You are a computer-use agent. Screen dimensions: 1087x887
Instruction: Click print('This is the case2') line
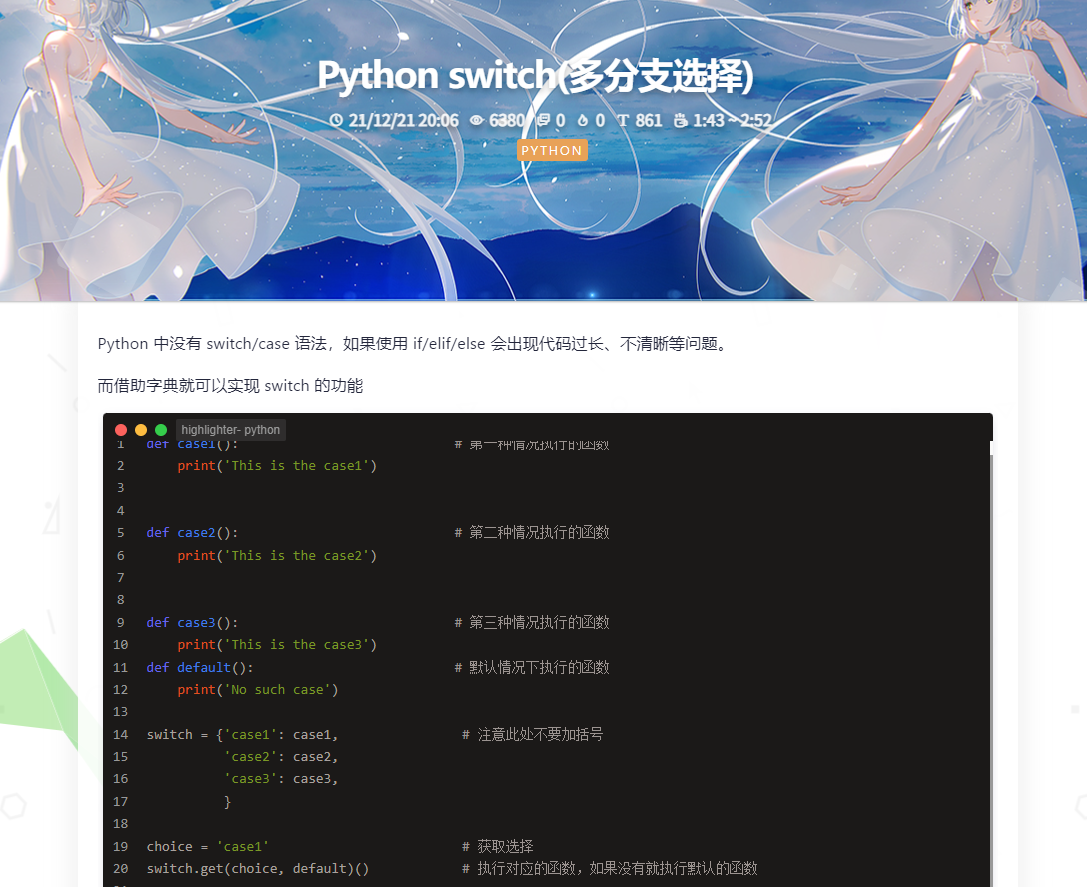coord(277,556)
